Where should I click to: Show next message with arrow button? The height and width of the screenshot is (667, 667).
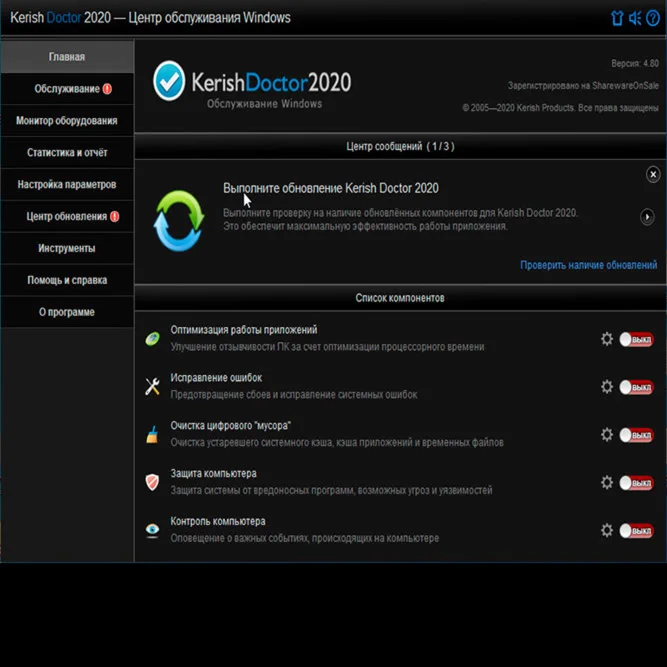point(647,217)
